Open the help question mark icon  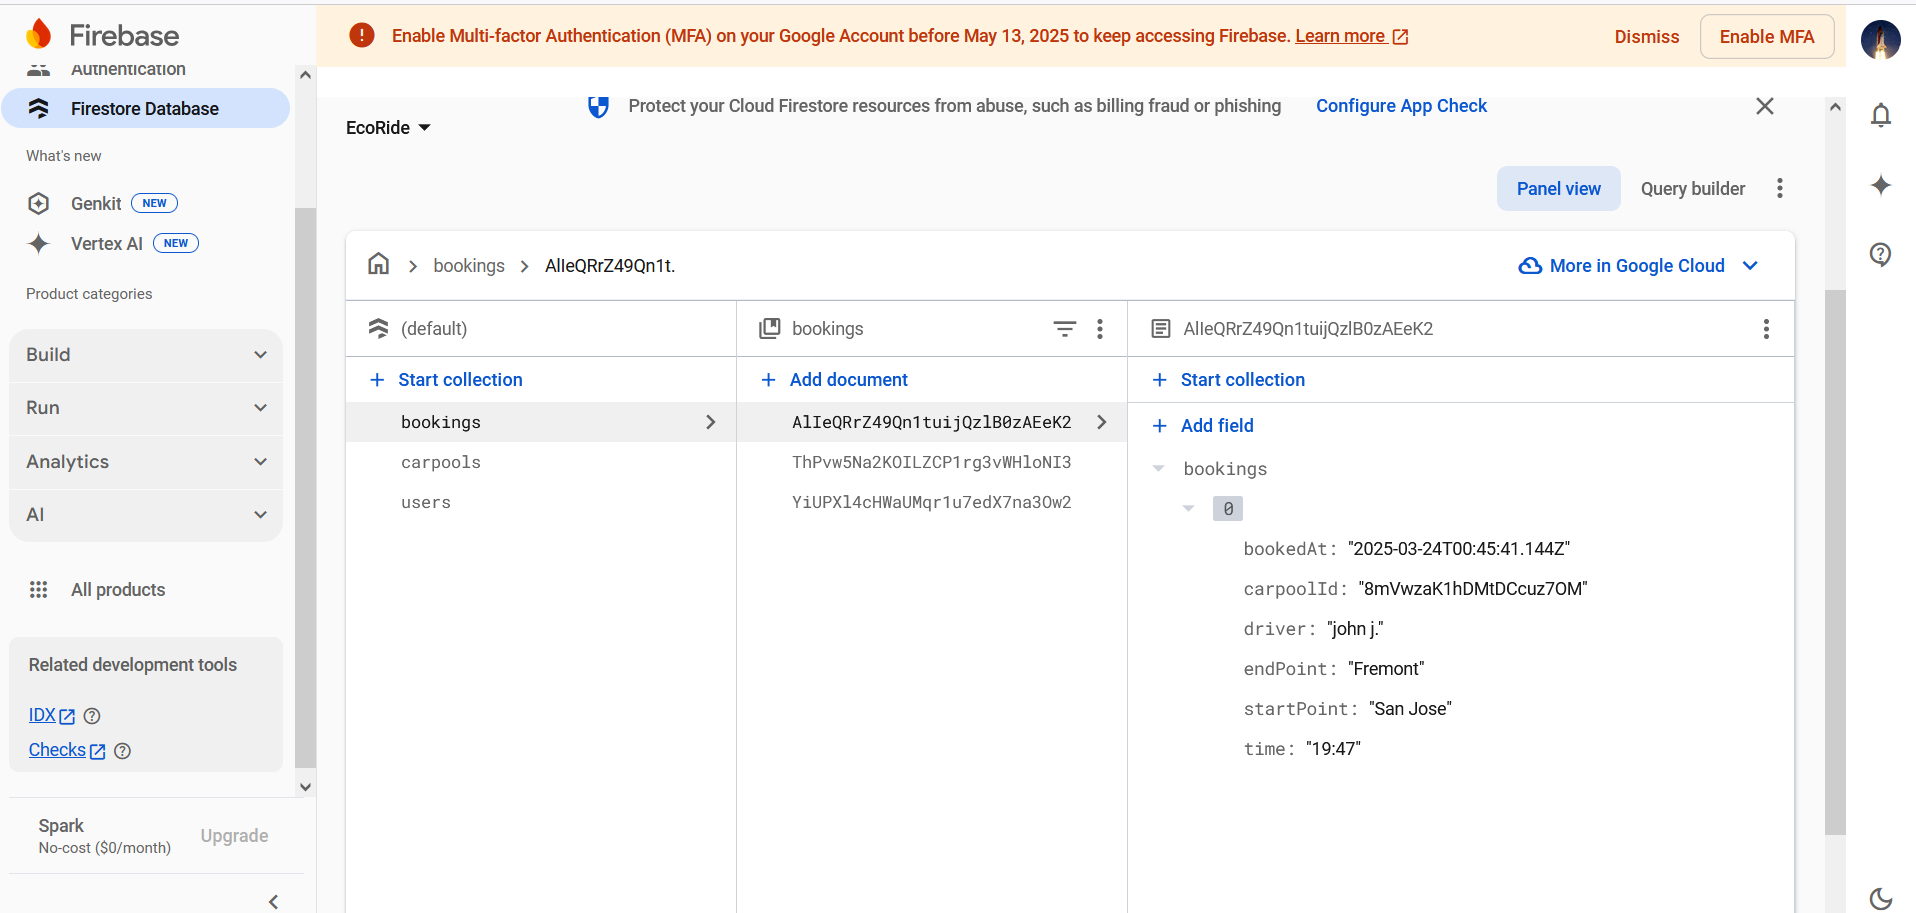(1881, 254)
